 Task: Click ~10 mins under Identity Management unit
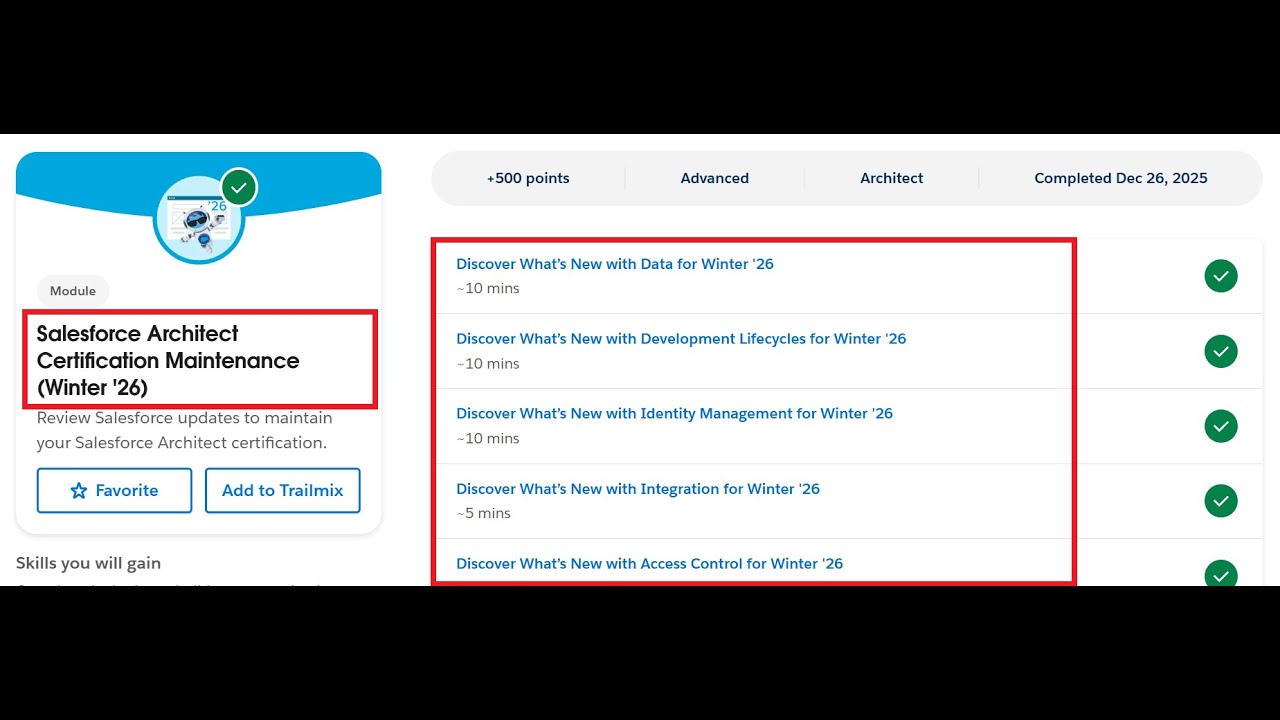[x=488, y=439]
